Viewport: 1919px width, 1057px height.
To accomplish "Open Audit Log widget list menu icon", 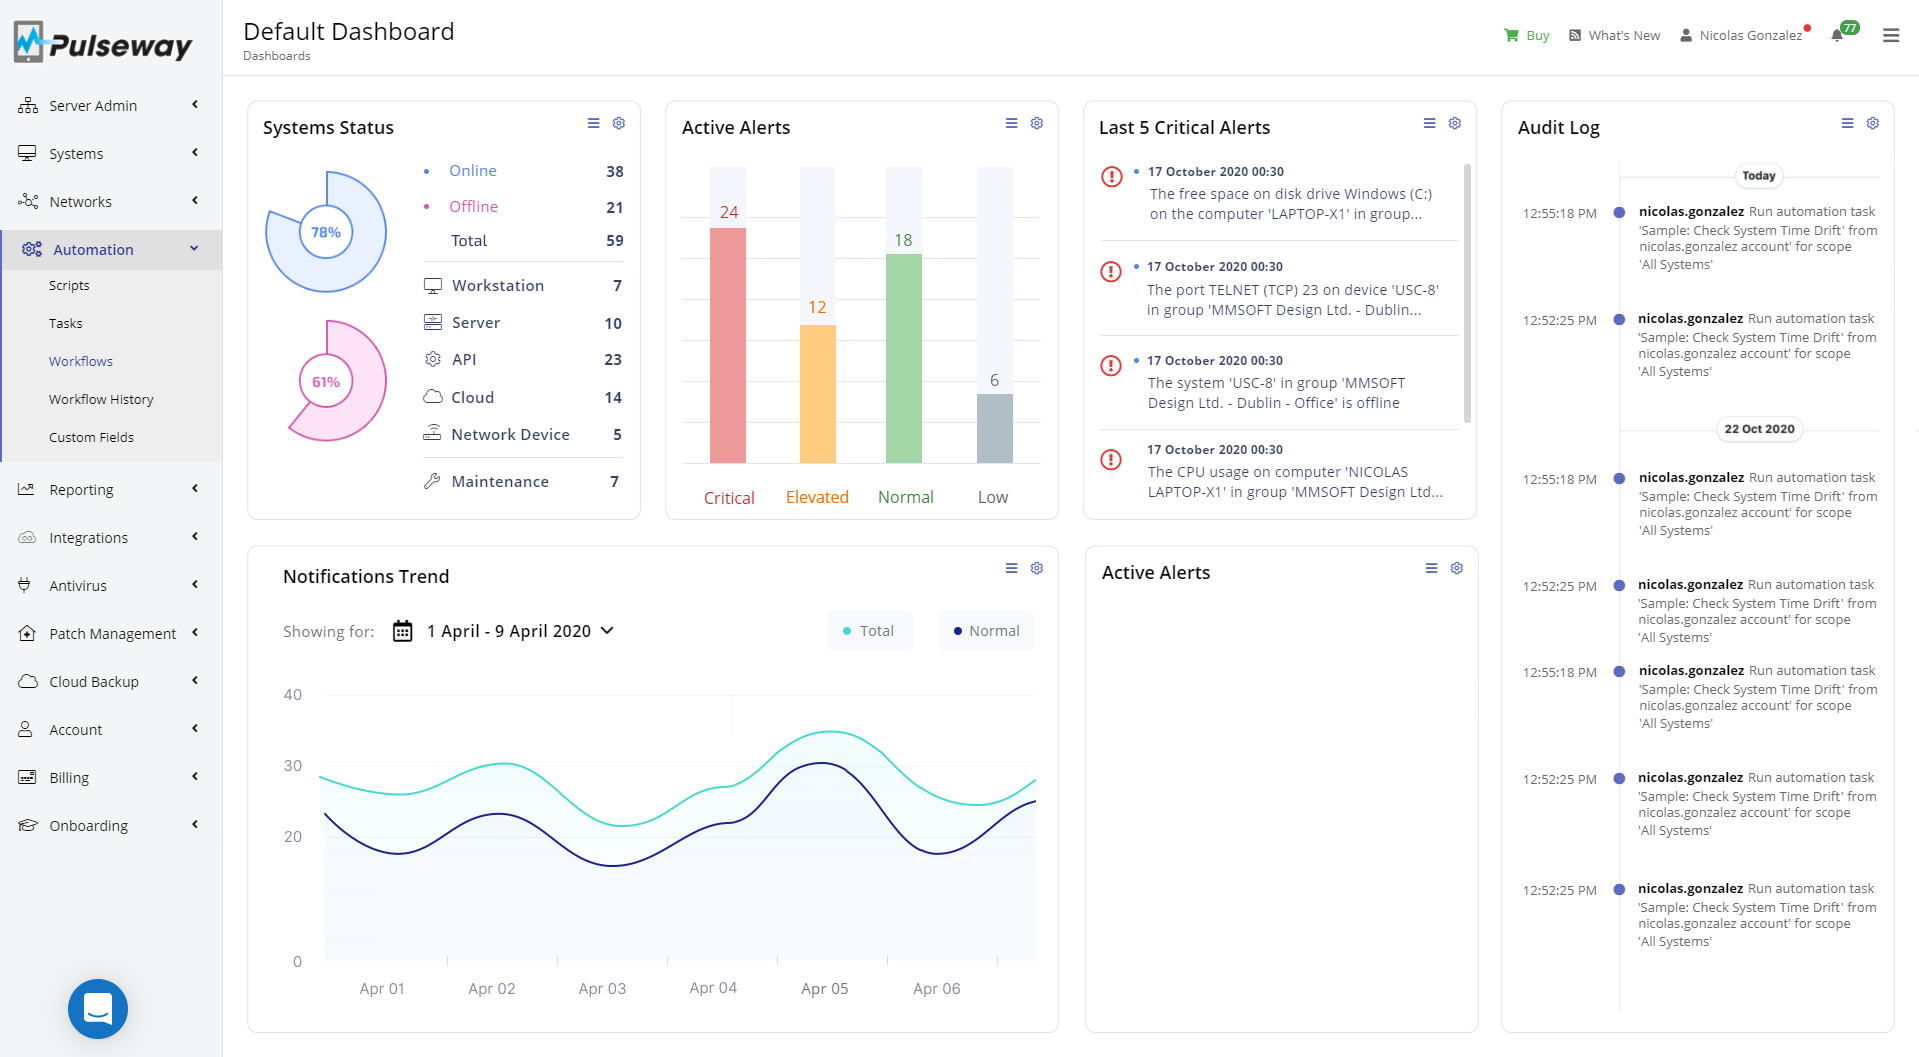I will 1847,123.
